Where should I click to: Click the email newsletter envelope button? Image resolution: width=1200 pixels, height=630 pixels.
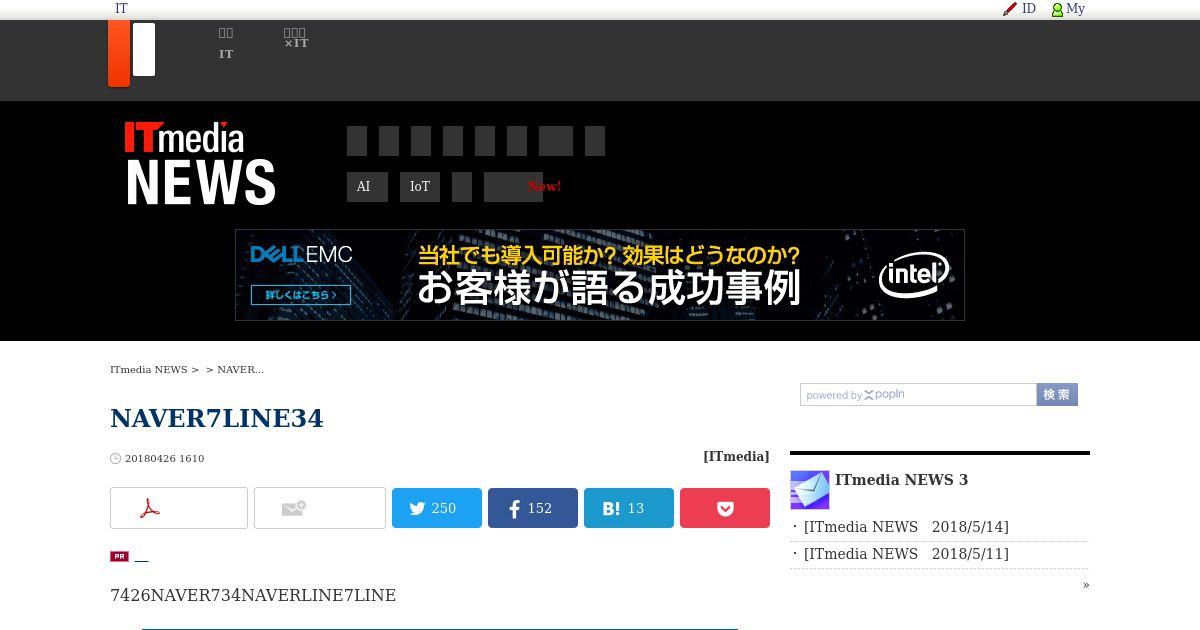[320, 508]
